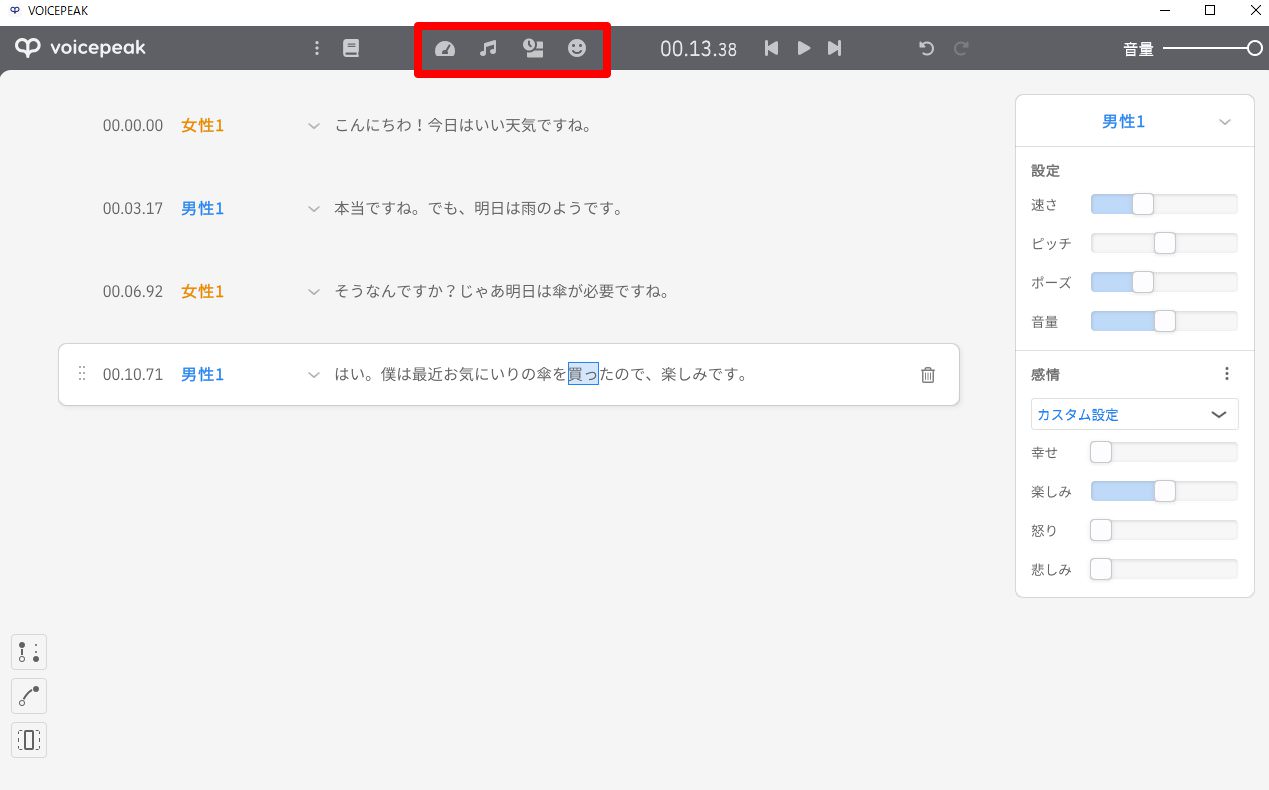Minimize the VOICEPEAK window
The width and height of the screenshot is (1269, 790).
[1165, 10]
